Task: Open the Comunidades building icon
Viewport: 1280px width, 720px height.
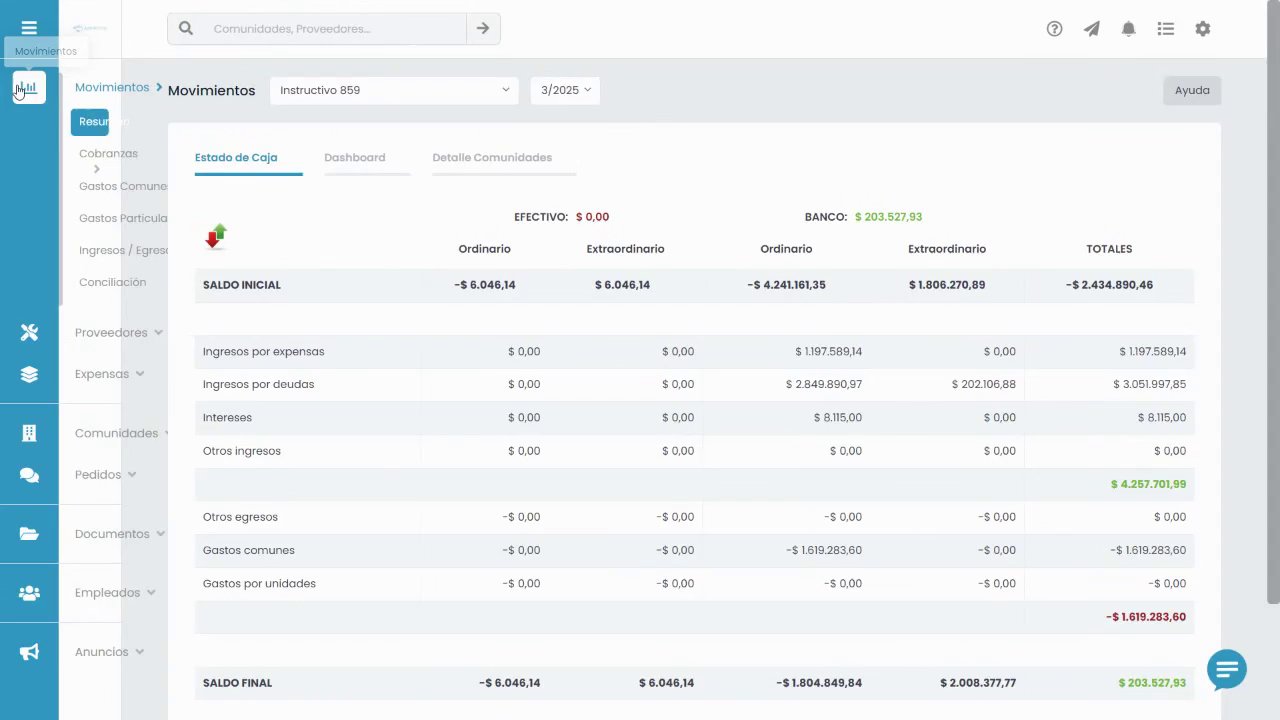Action: click(x=29, y=433)
